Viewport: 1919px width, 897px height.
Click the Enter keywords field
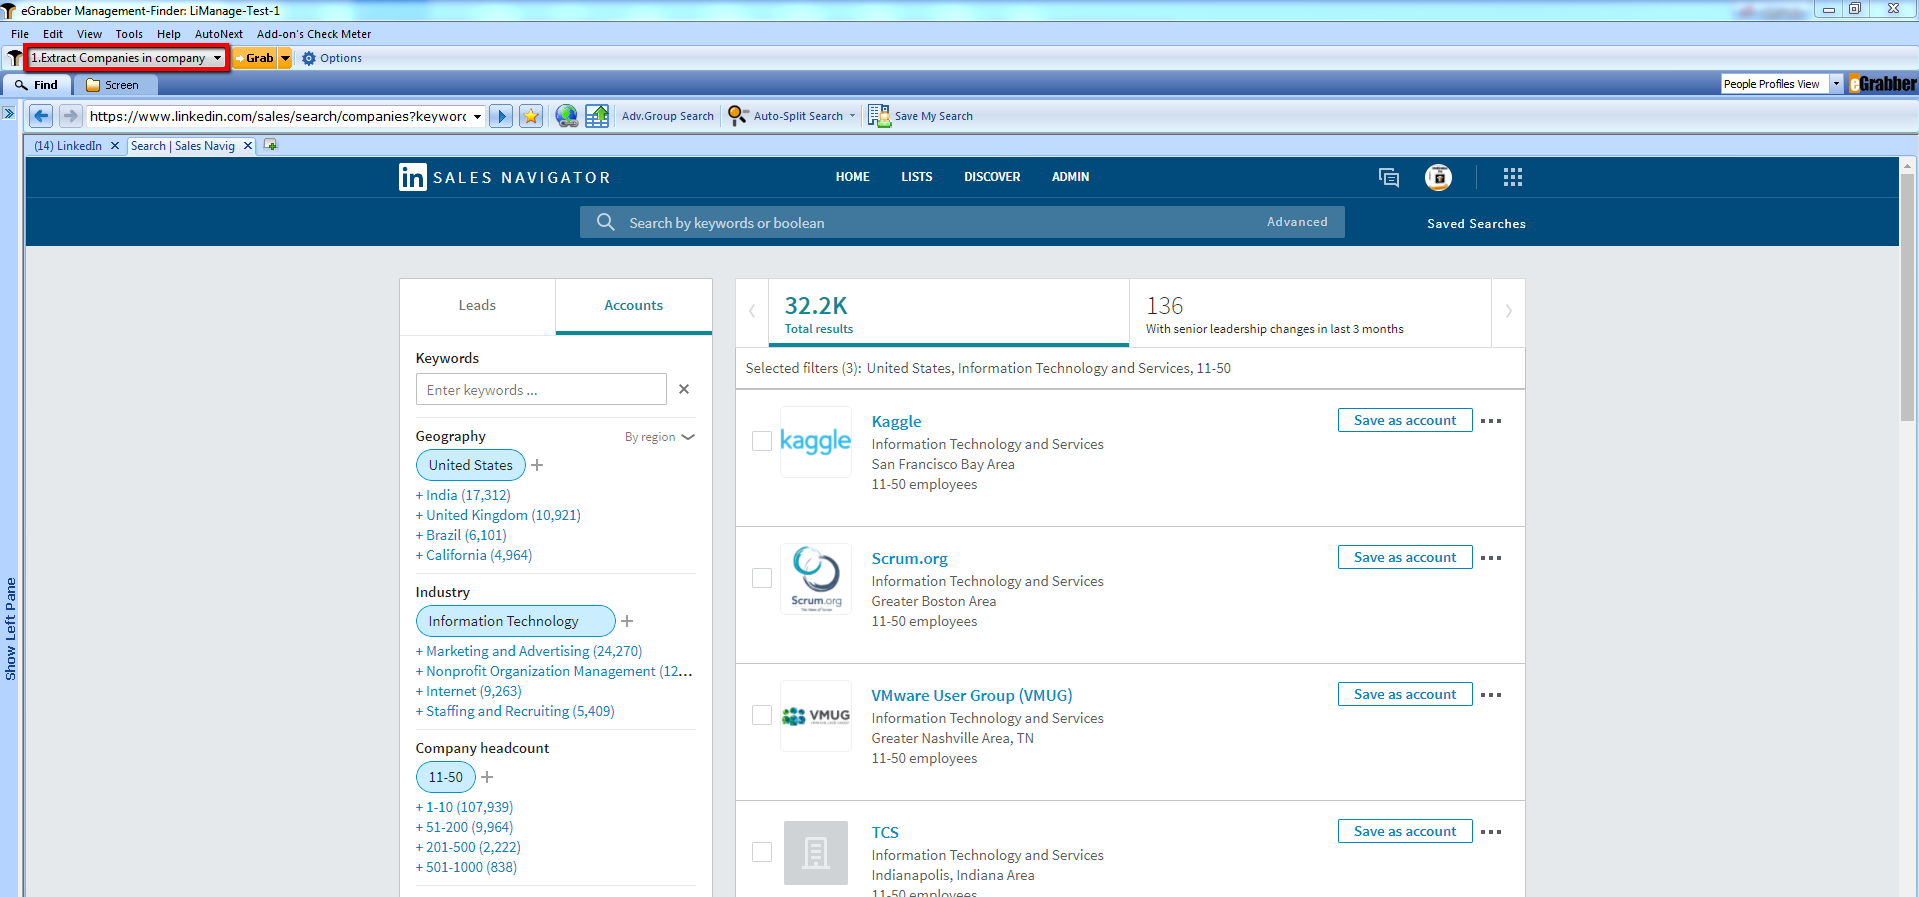point(541,389)
